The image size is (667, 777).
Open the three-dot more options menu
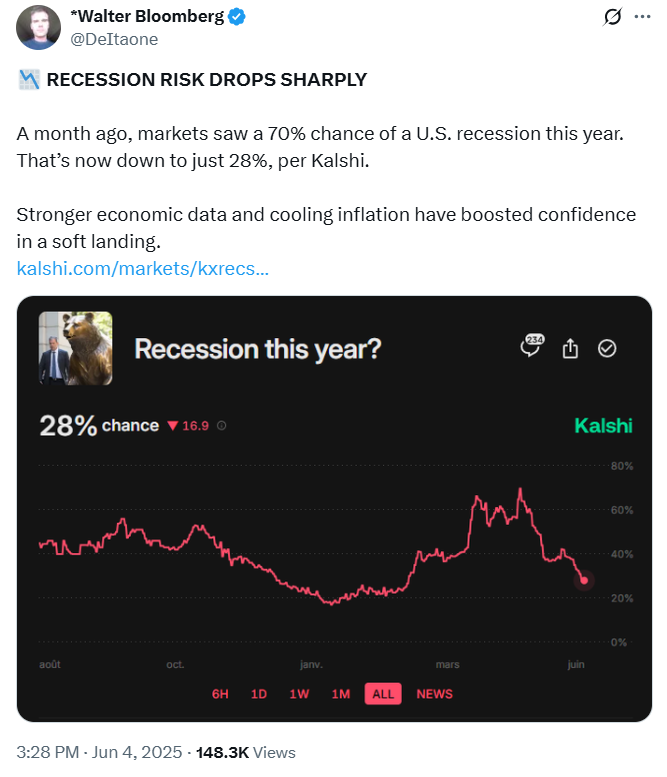click(642, 18)
